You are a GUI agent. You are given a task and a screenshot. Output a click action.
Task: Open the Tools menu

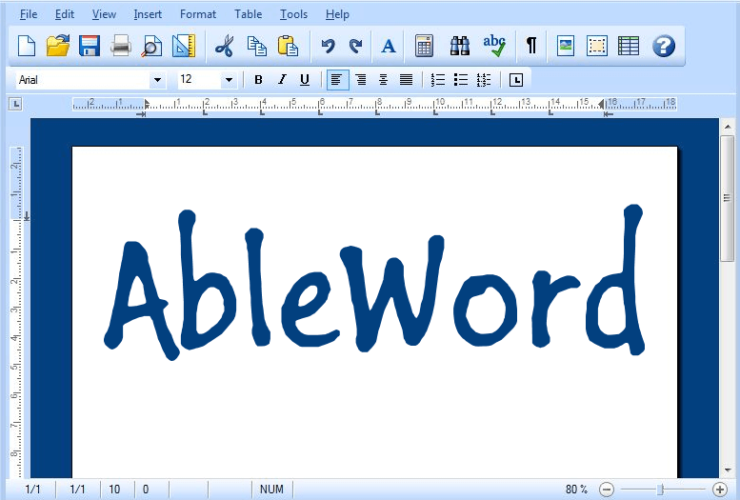click(294, 14)
